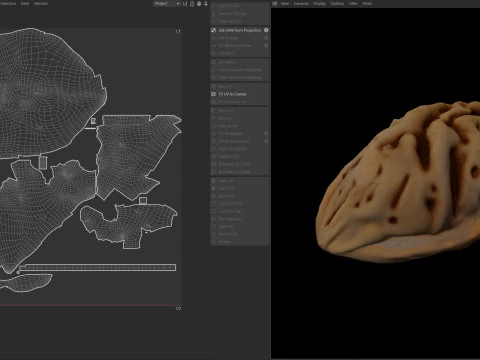The image size is (480, 360).
Task: Open the Panel menu of 3D viewport
Action: (367, 3)
